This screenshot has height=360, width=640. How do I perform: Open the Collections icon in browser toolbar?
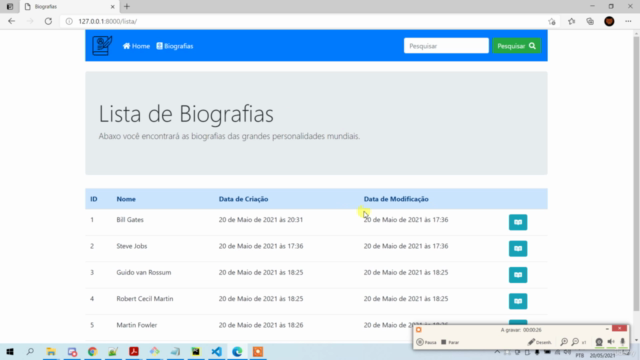click(x=590, y=21)
